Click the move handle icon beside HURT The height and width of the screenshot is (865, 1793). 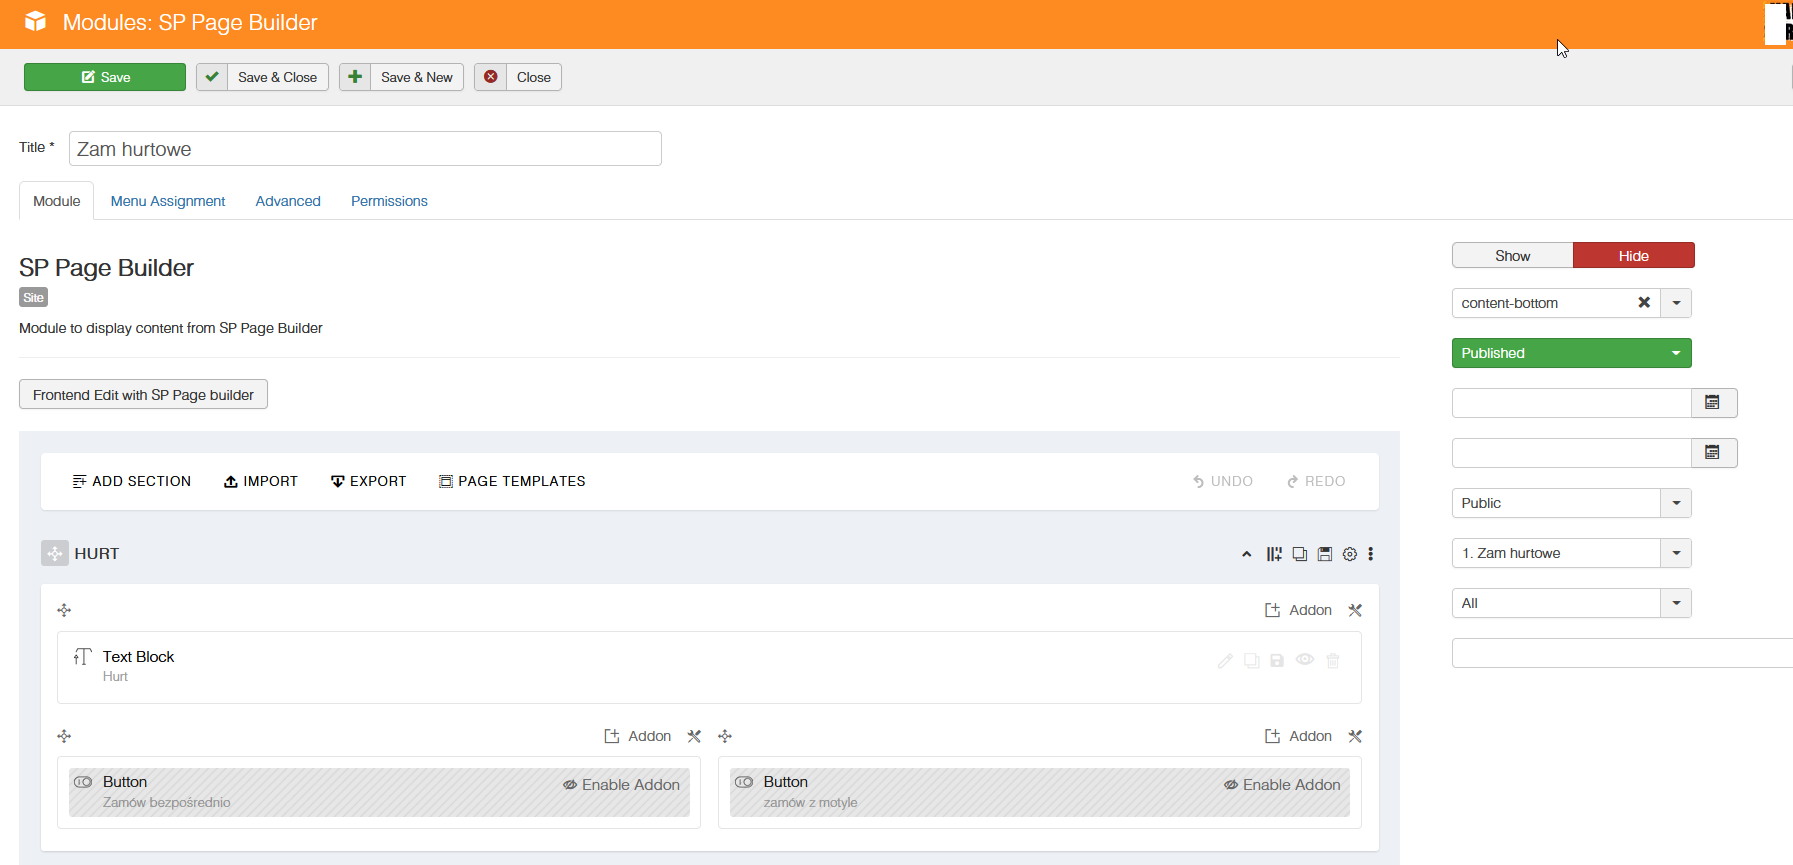pos(54,553)
